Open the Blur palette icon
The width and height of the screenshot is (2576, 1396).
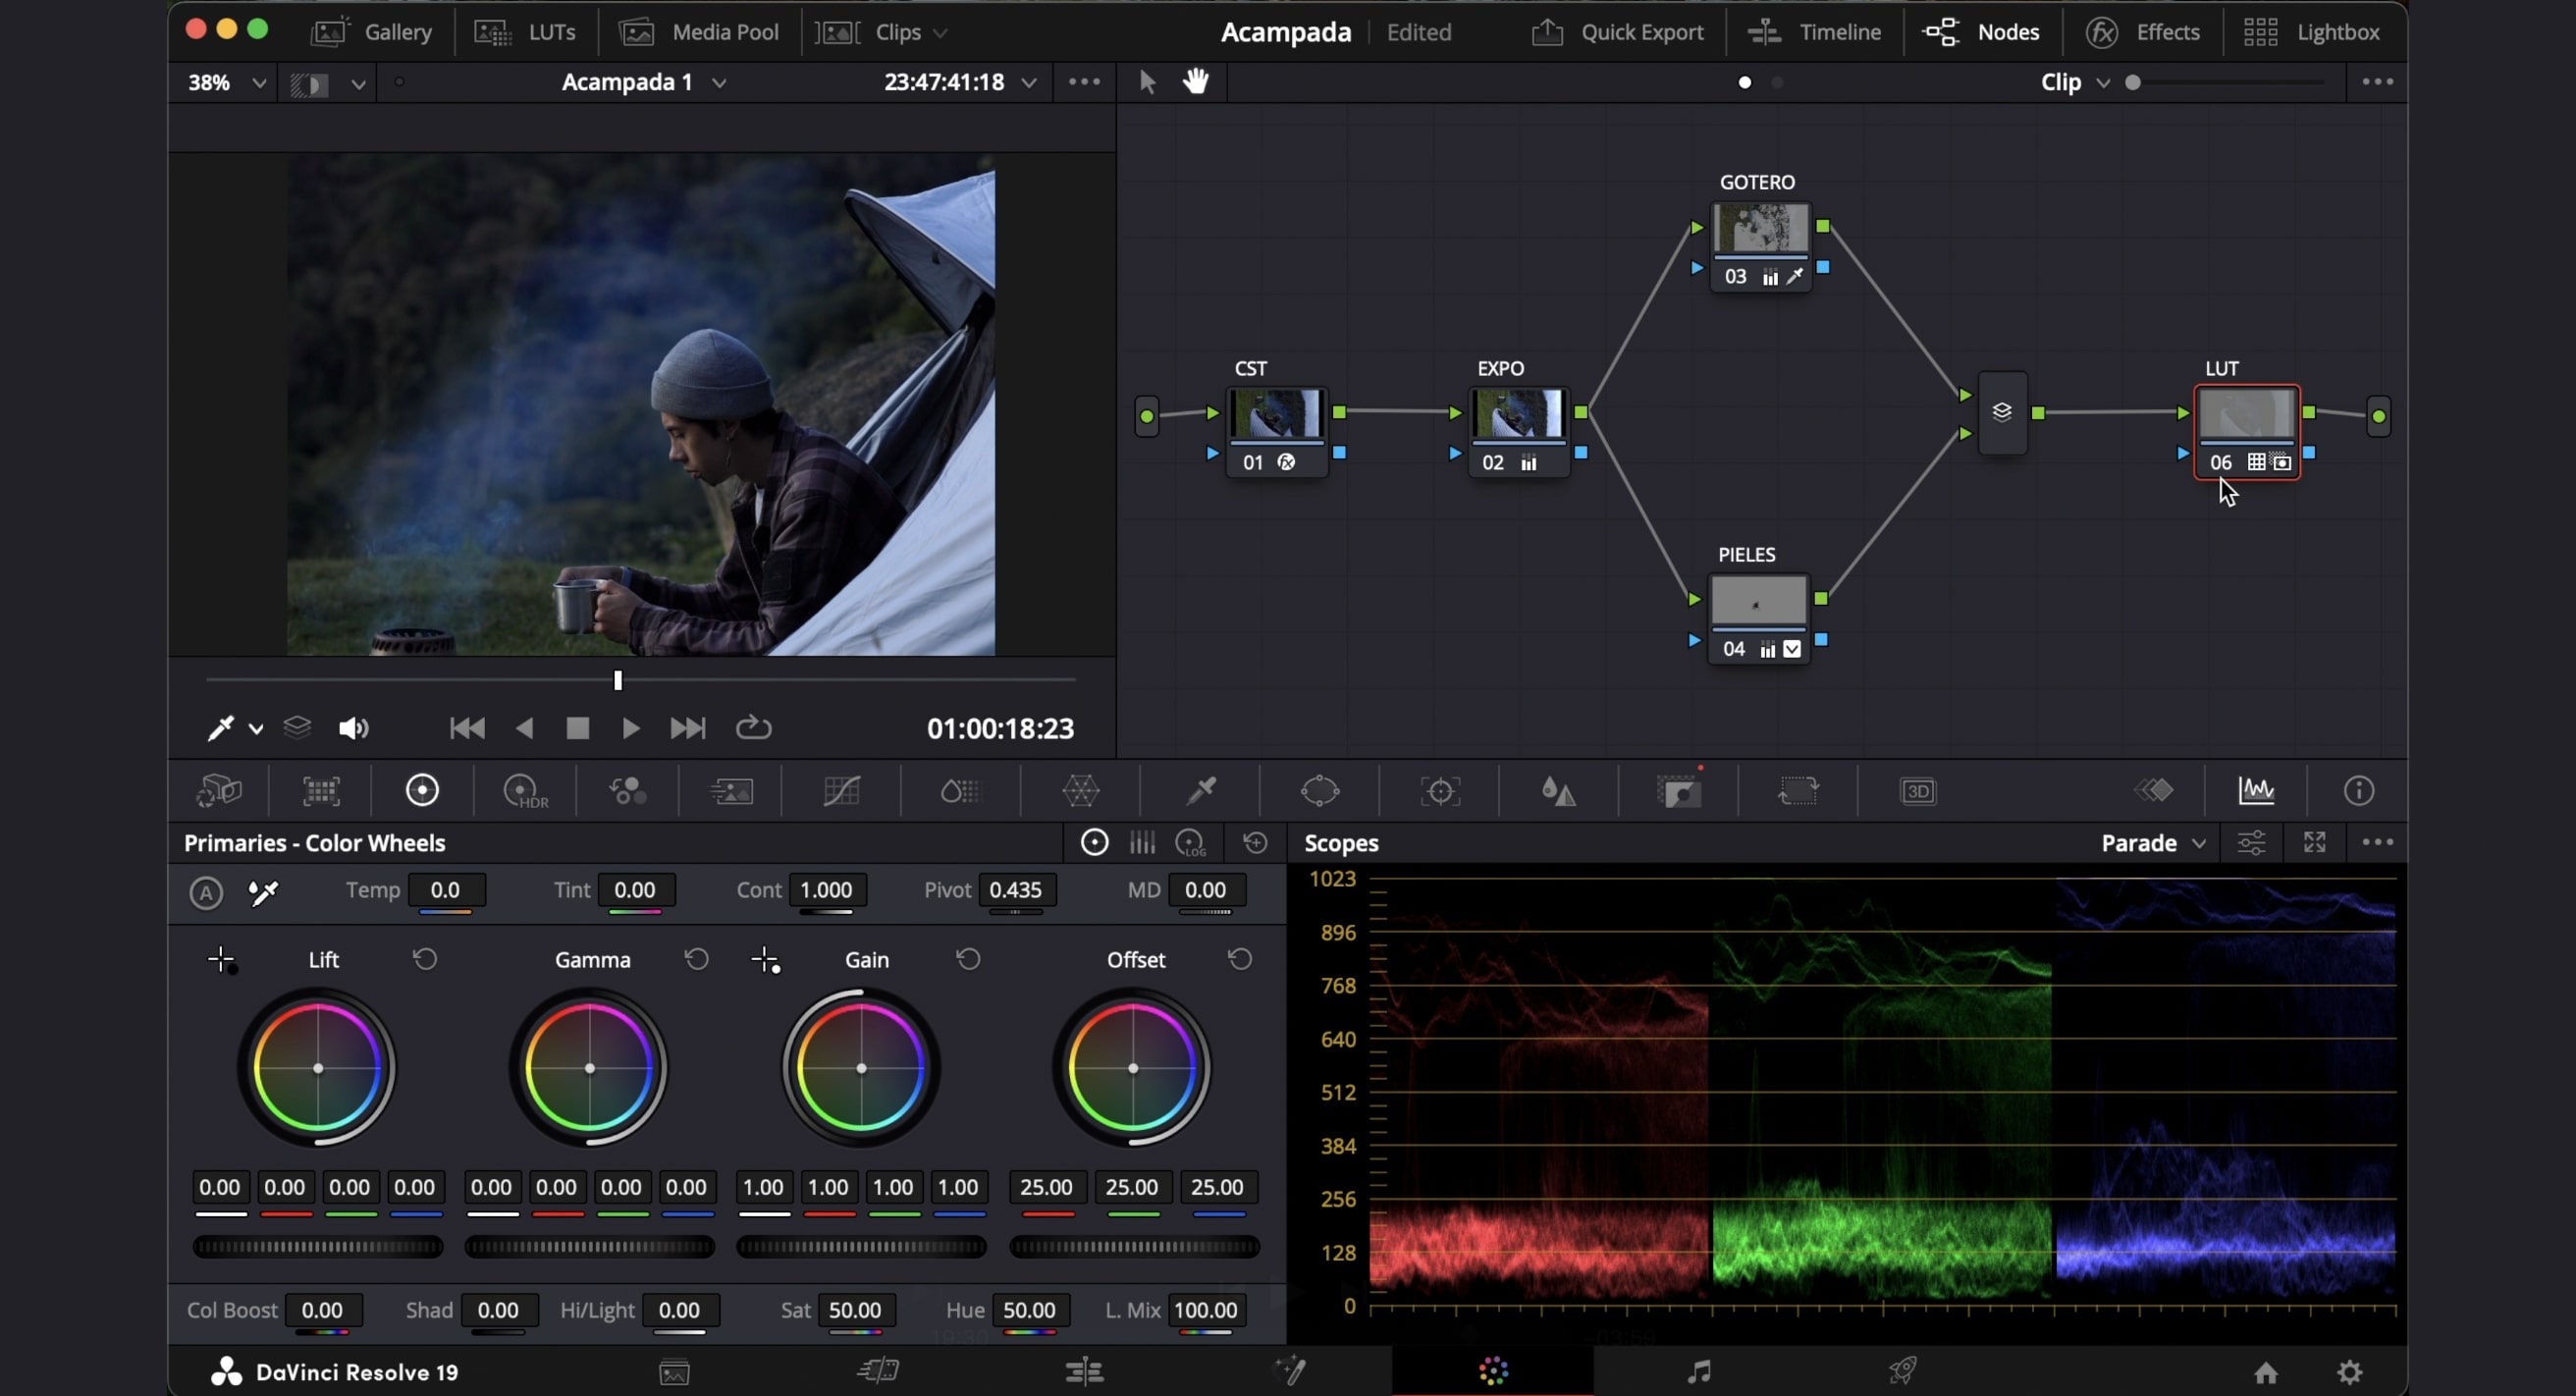(x=1558, y=791)
